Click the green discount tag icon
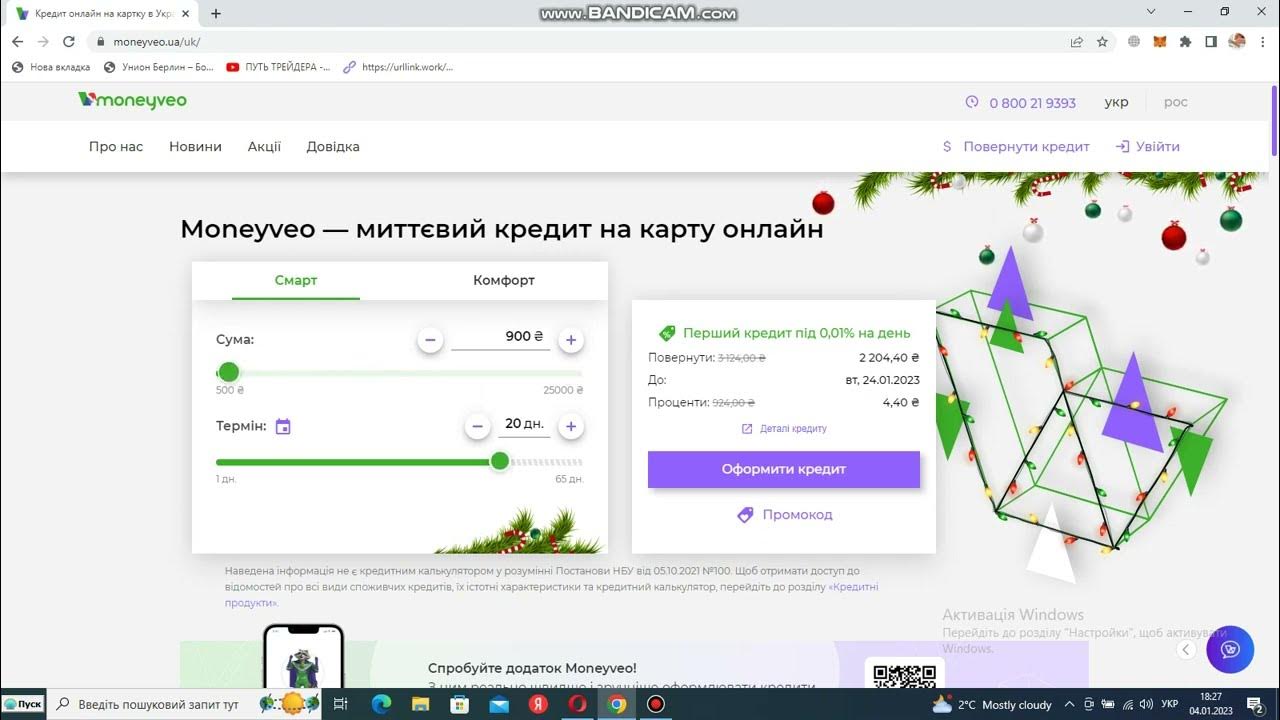 [x=667, y=333]
